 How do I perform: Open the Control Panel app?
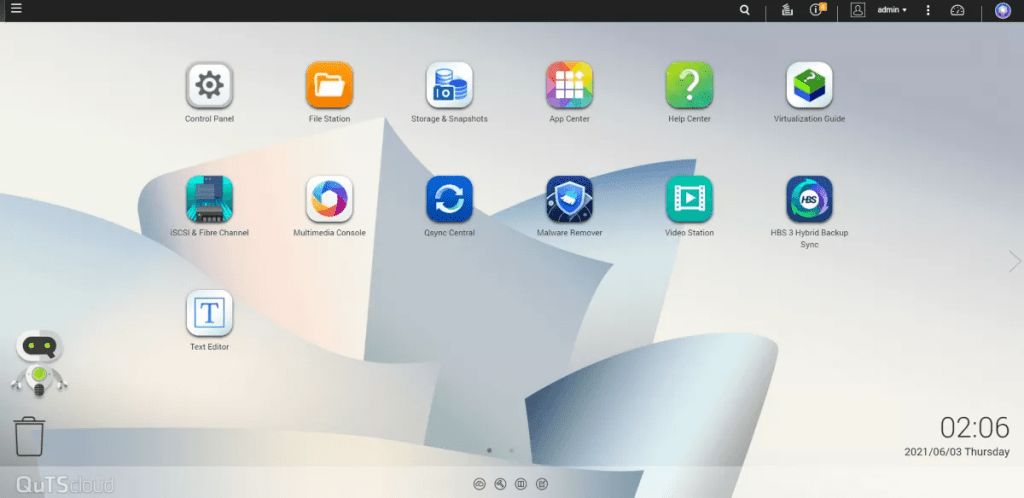pyautogui.click(x=209, y=86)
